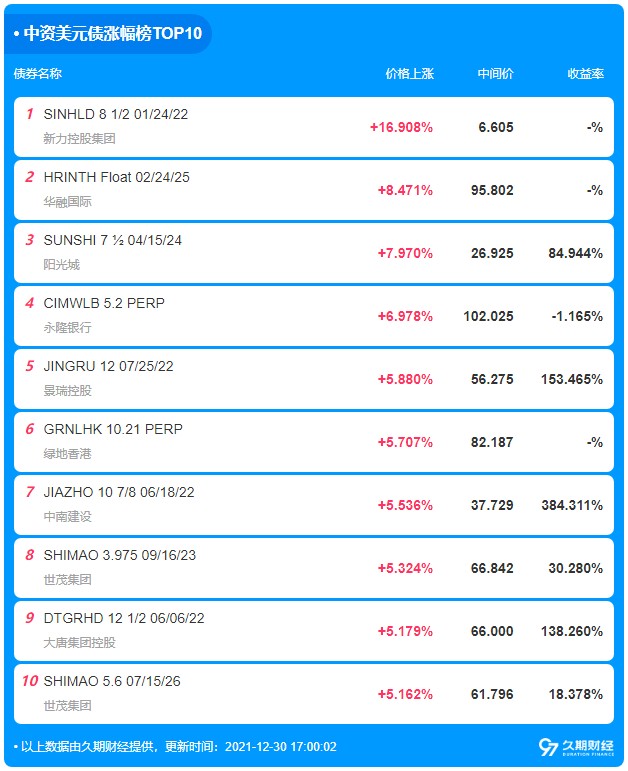Viewport: 628px width, 771px height.
Task: Open the HRINTH Float 02/24/25 bond
Action: [x=117, y=177]
